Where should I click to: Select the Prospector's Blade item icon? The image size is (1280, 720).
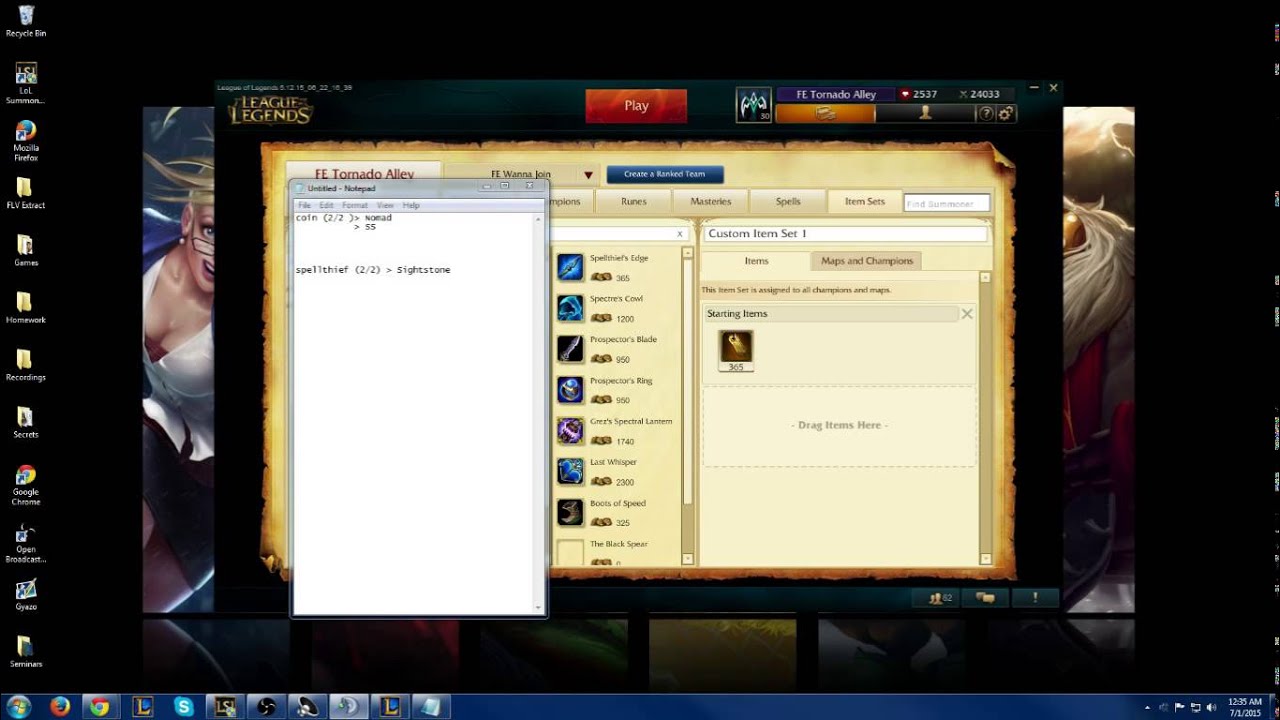[x=570, y=349]
